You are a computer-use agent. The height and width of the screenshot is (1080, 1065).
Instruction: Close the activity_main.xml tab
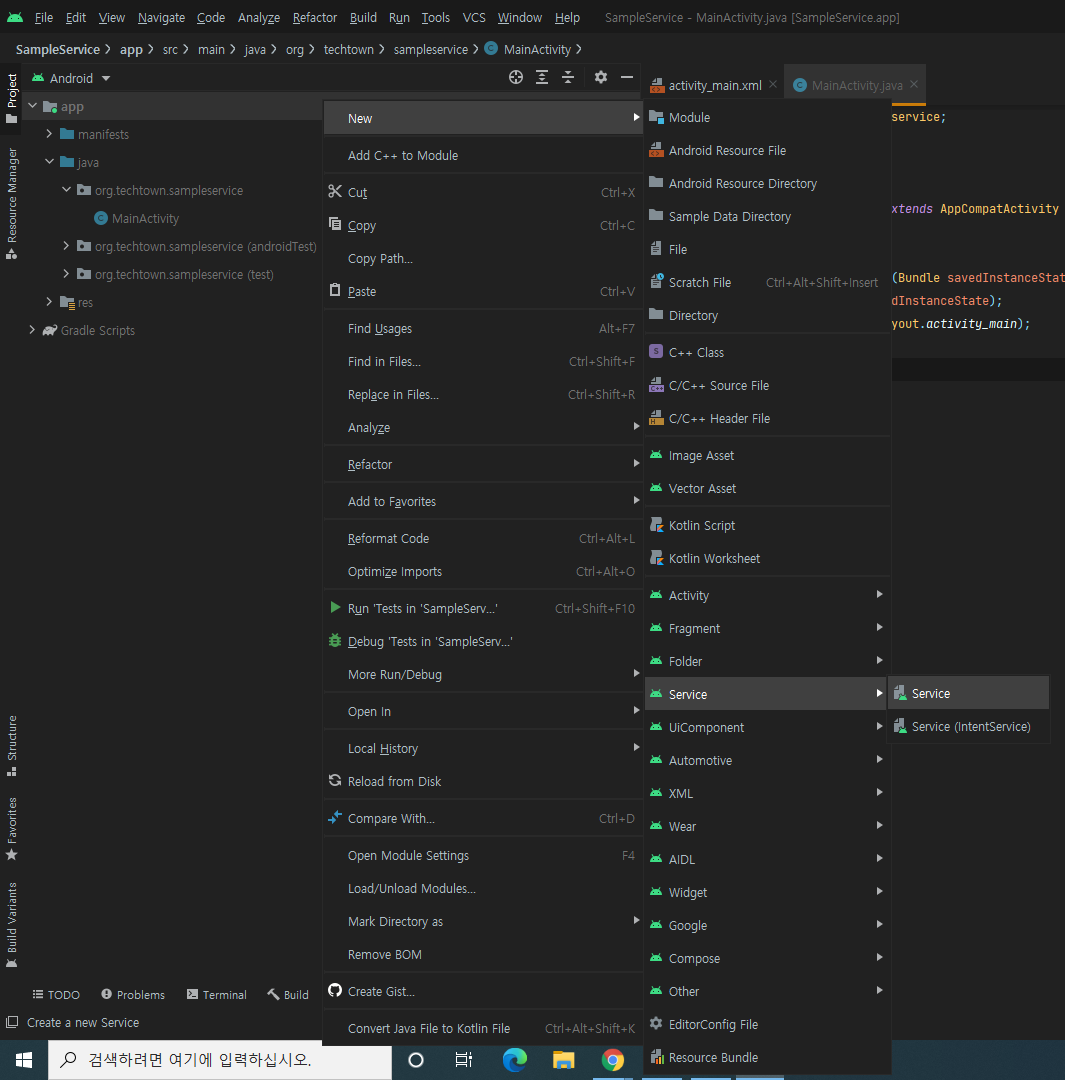click(773, 84)
